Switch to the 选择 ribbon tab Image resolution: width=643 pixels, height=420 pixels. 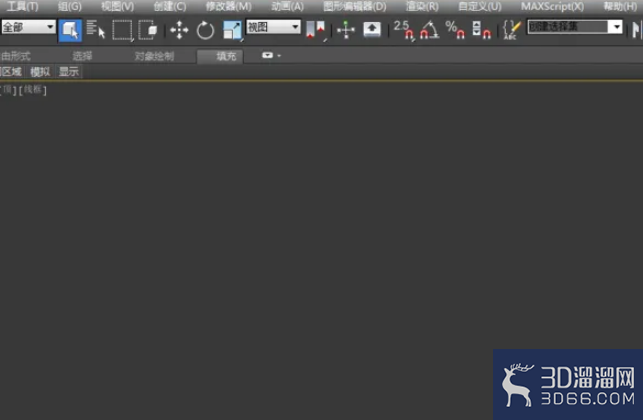(82, 56)
